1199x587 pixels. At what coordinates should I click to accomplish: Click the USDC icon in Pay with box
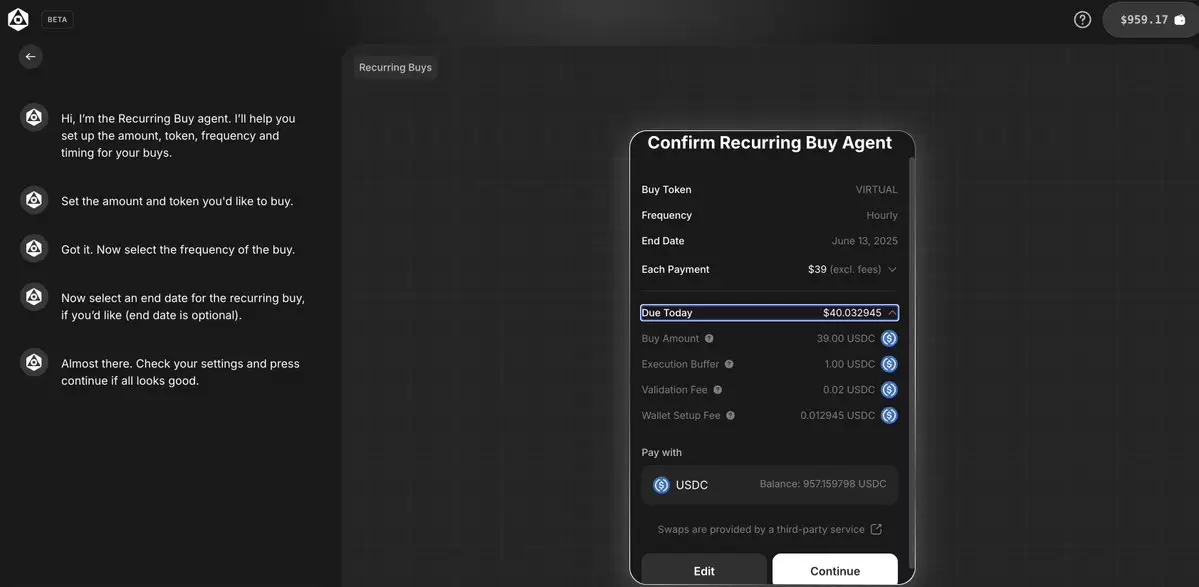(661, 485)
